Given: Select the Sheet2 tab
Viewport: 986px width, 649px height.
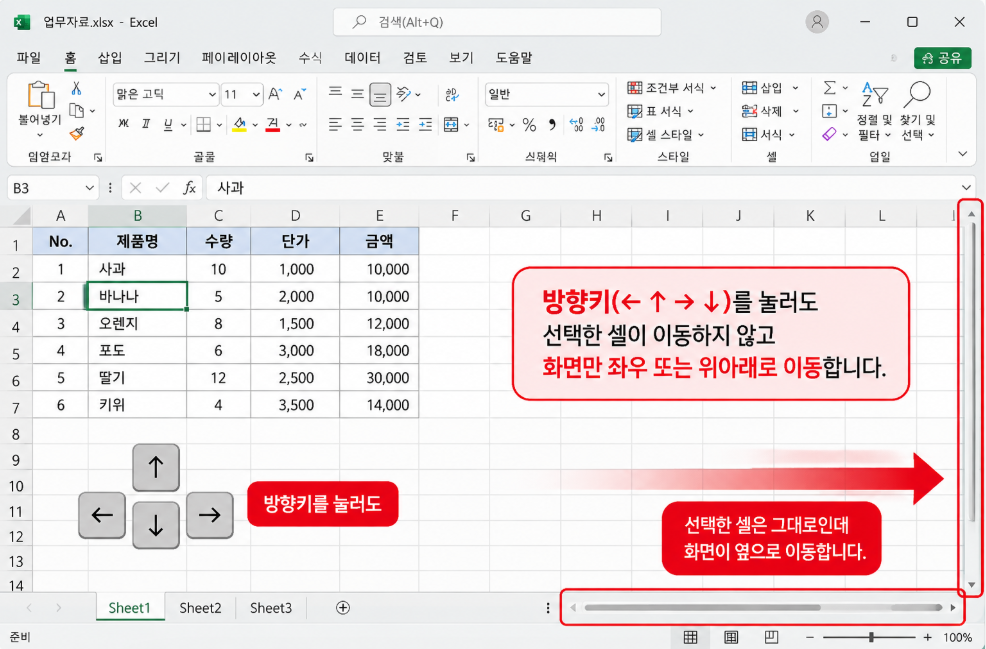Looking at the screenshot, I should point(200,607).
